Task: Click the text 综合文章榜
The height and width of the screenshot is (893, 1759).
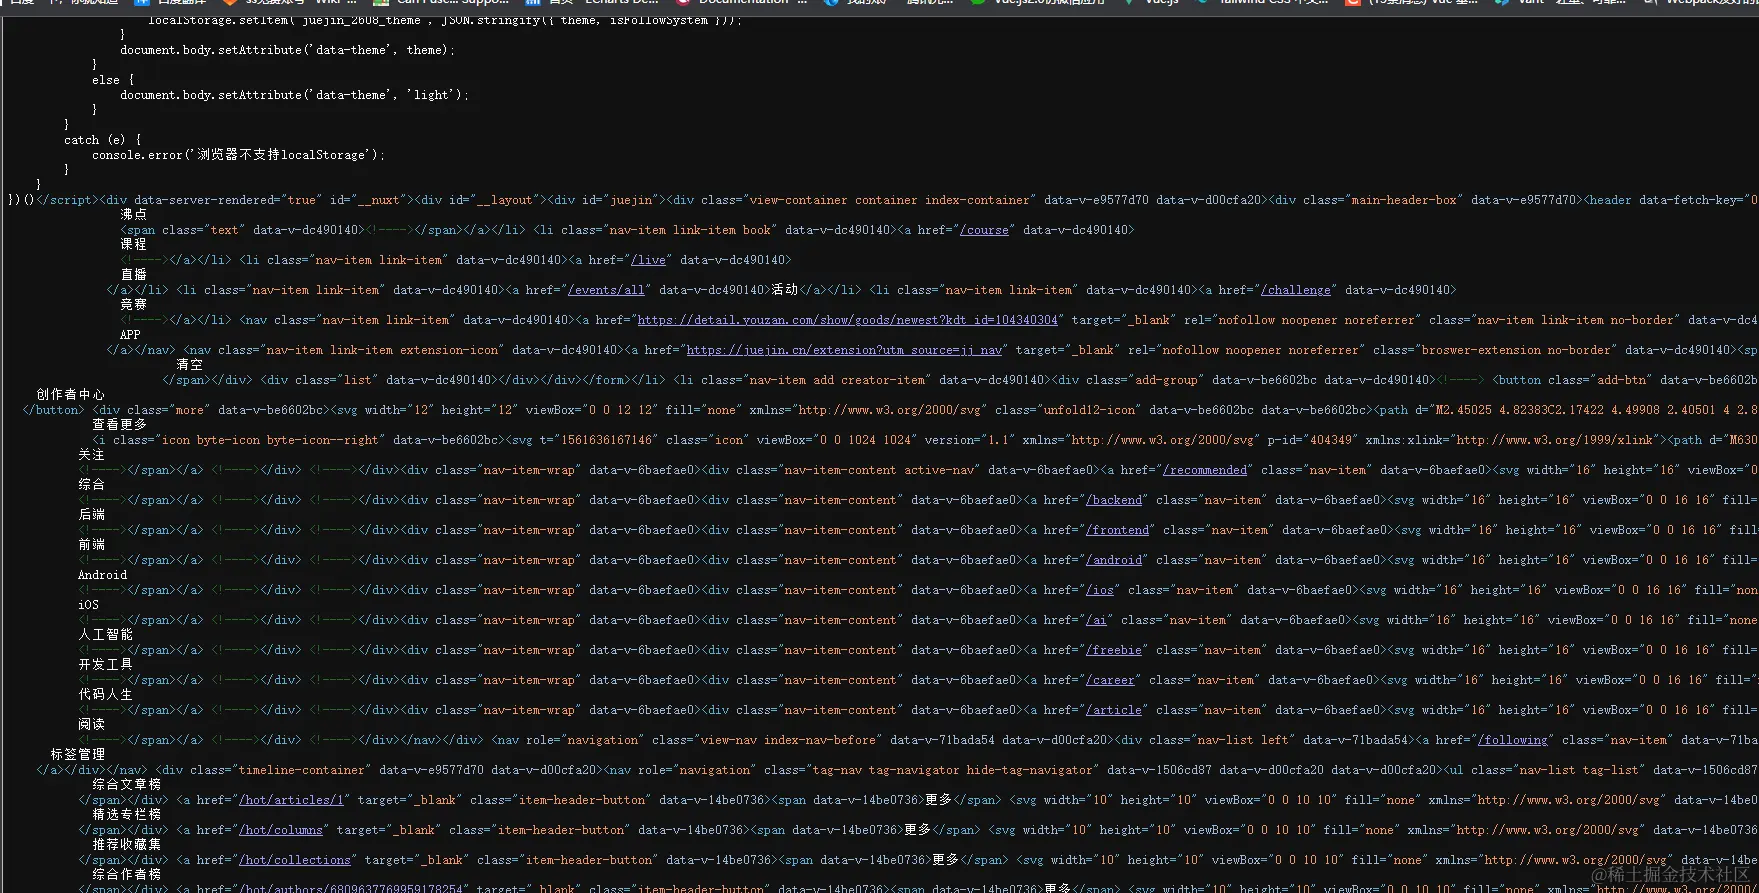Action: 126,785
